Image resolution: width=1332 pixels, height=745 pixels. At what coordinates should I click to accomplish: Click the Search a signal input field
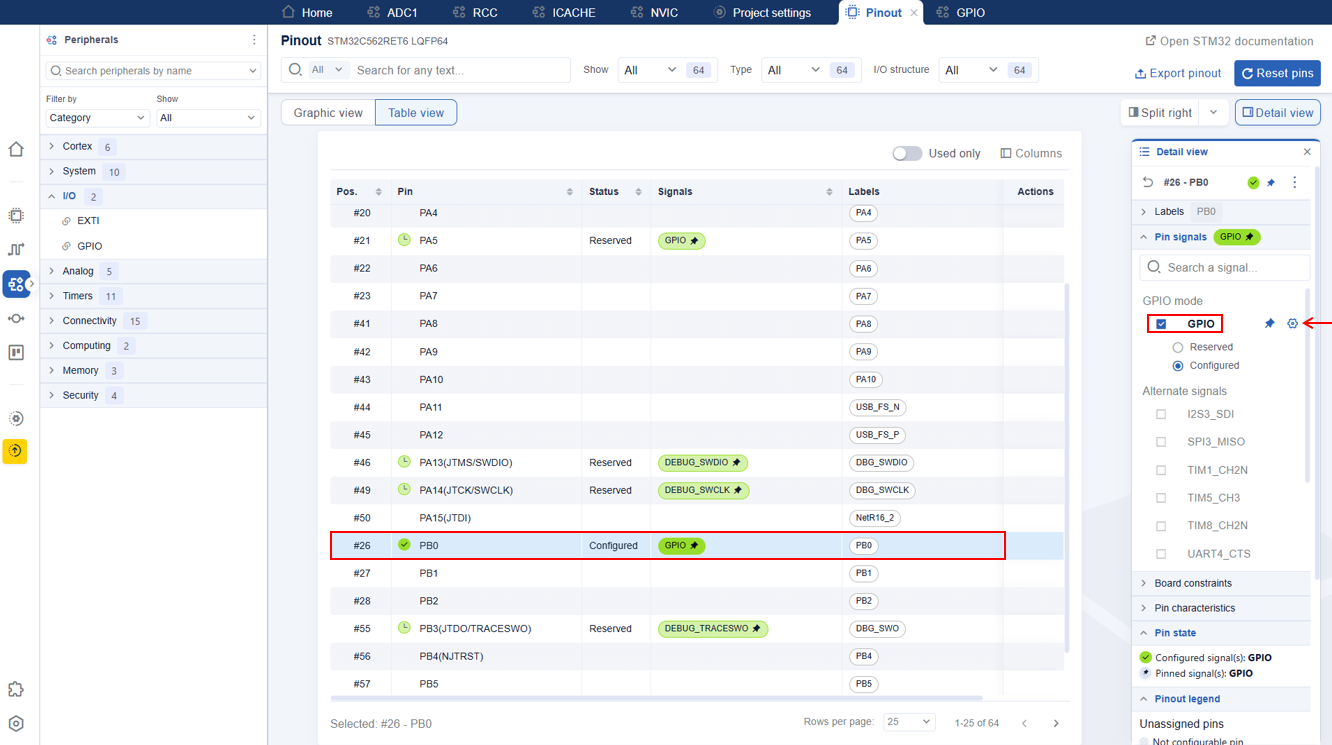(1234, 268)
